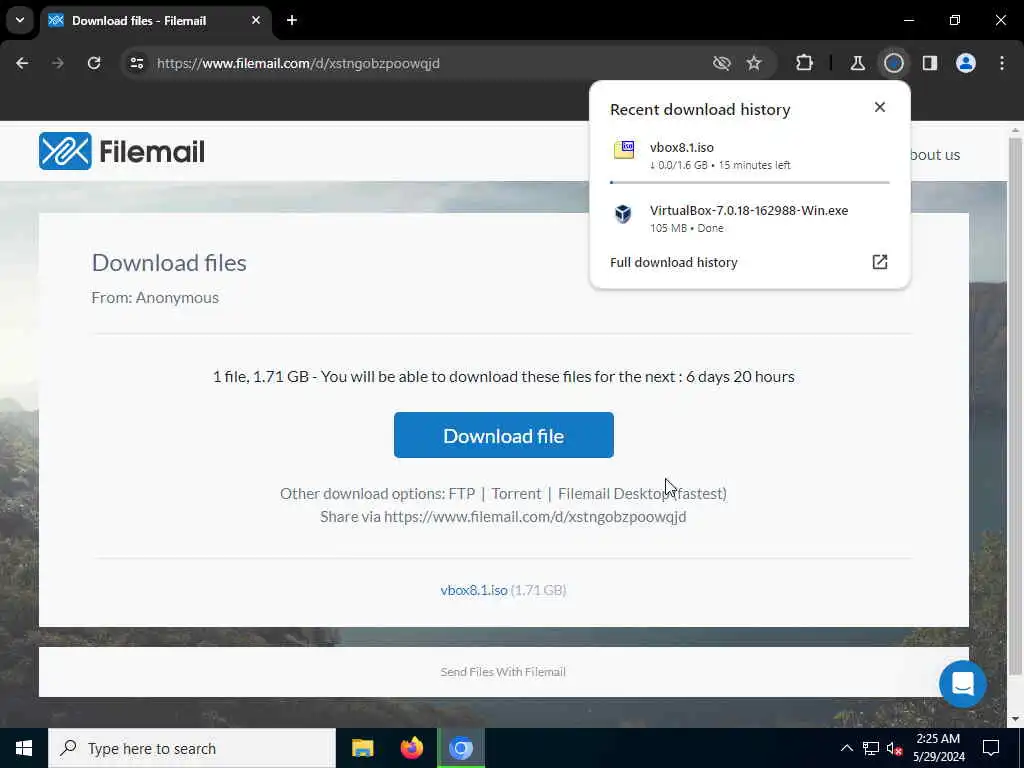Click the browser back arrow
The image size is (1024, 768).
click(x=22, y=63)
